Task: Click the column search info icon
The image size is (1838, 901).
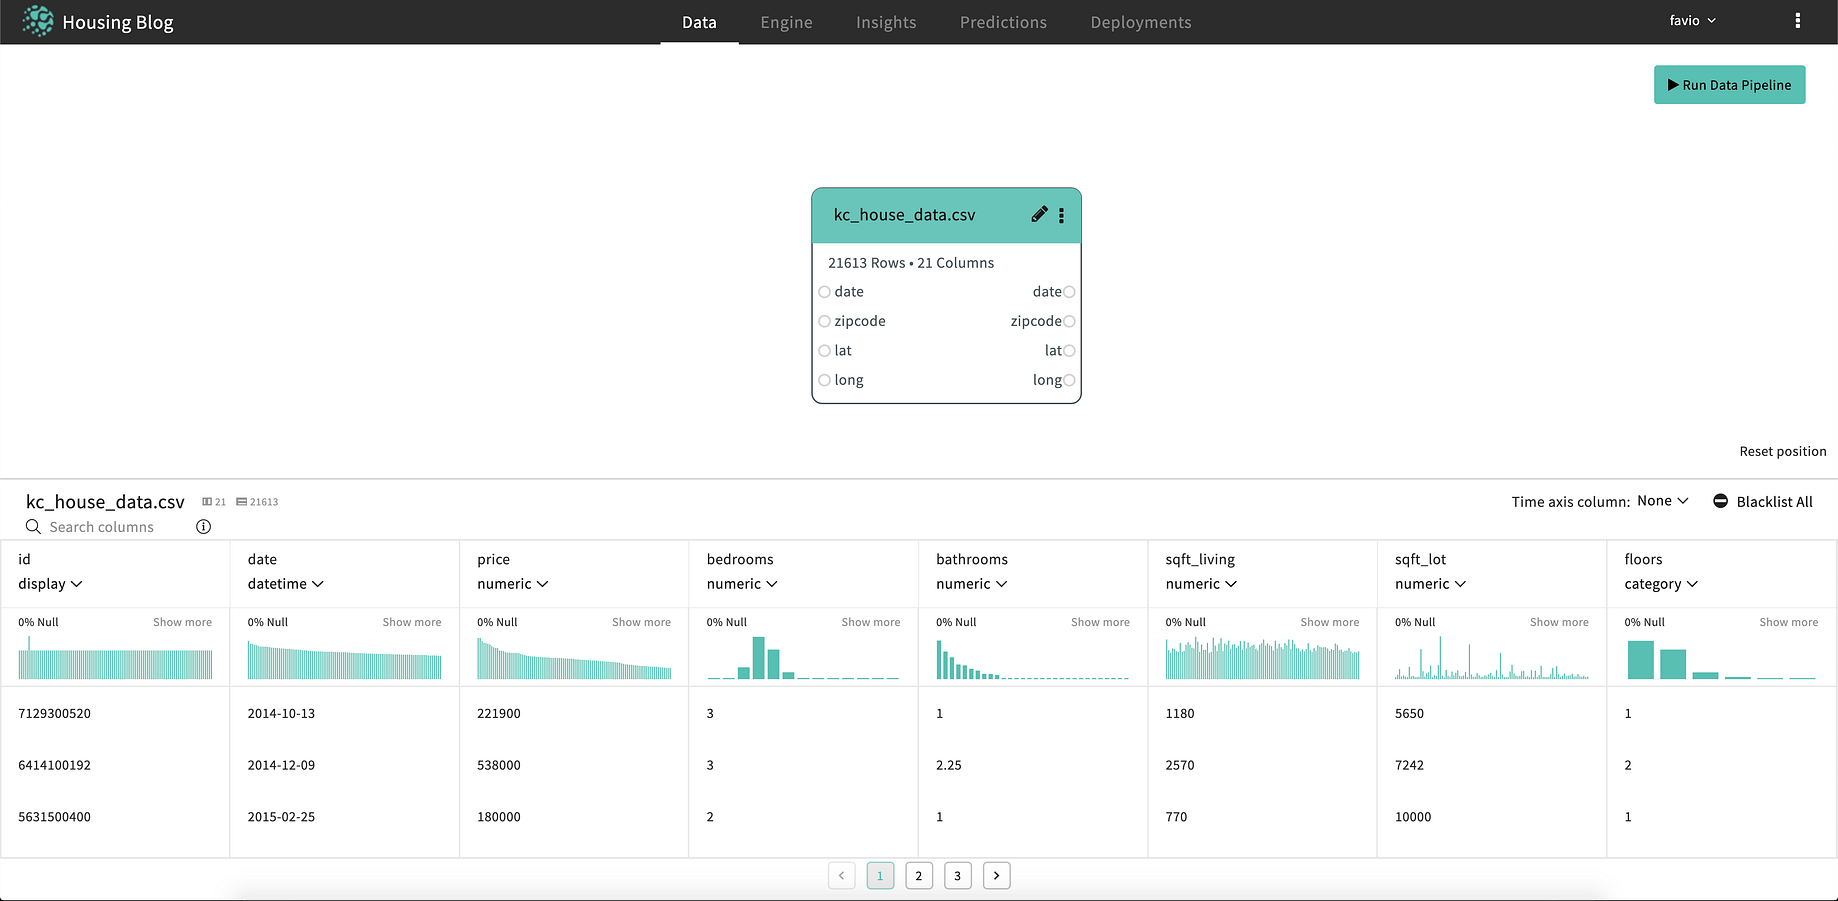Action: [203, 527]
